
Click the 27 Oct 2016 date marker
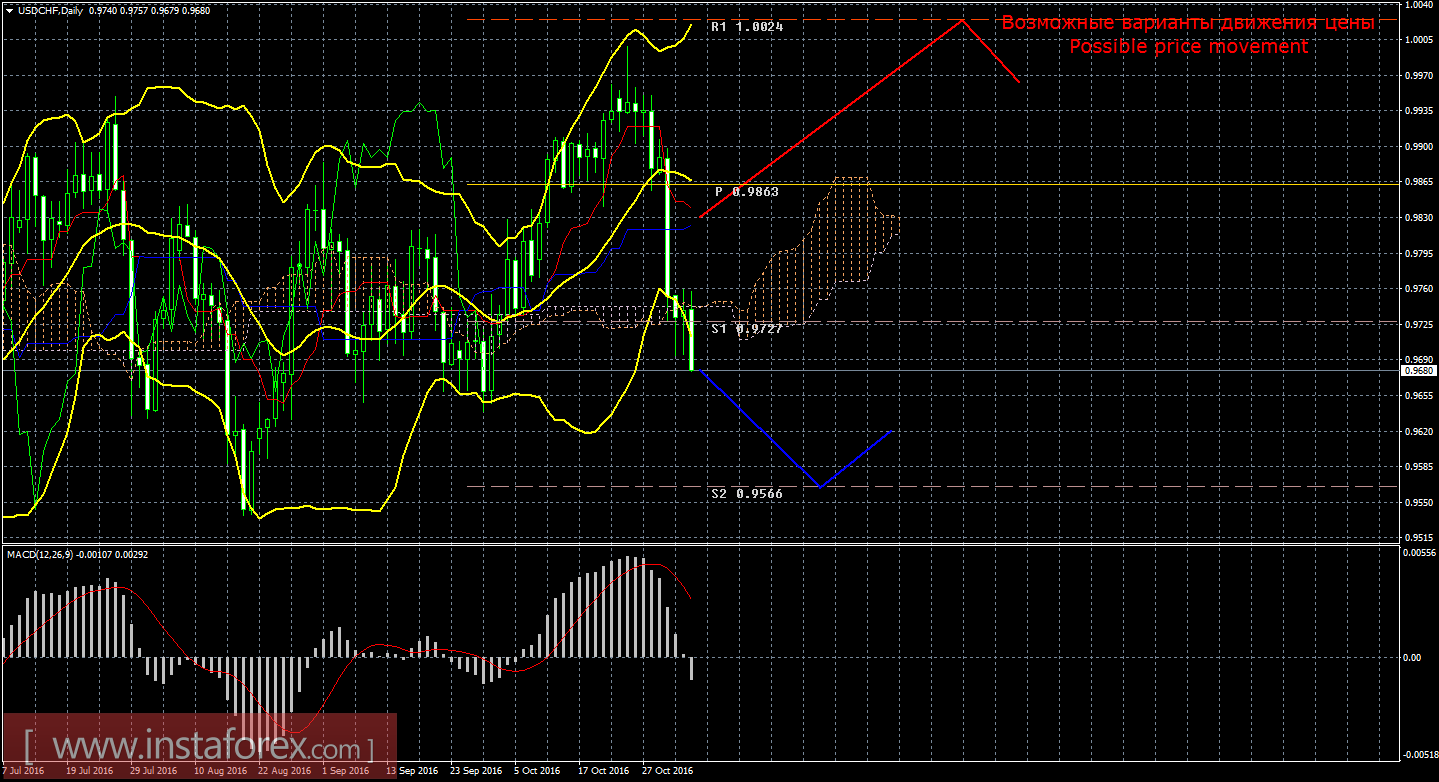click(x=667, y=771)
